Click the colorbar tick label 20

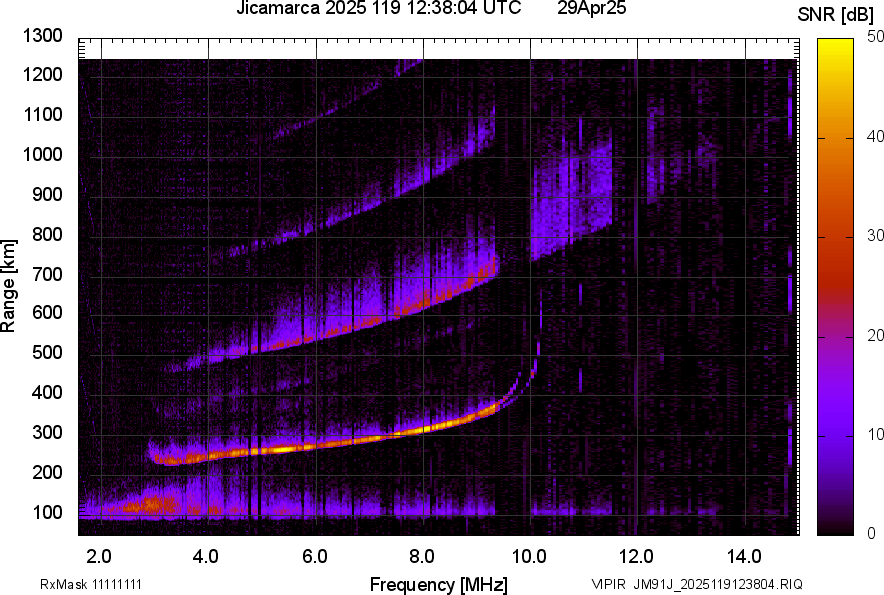875,335
